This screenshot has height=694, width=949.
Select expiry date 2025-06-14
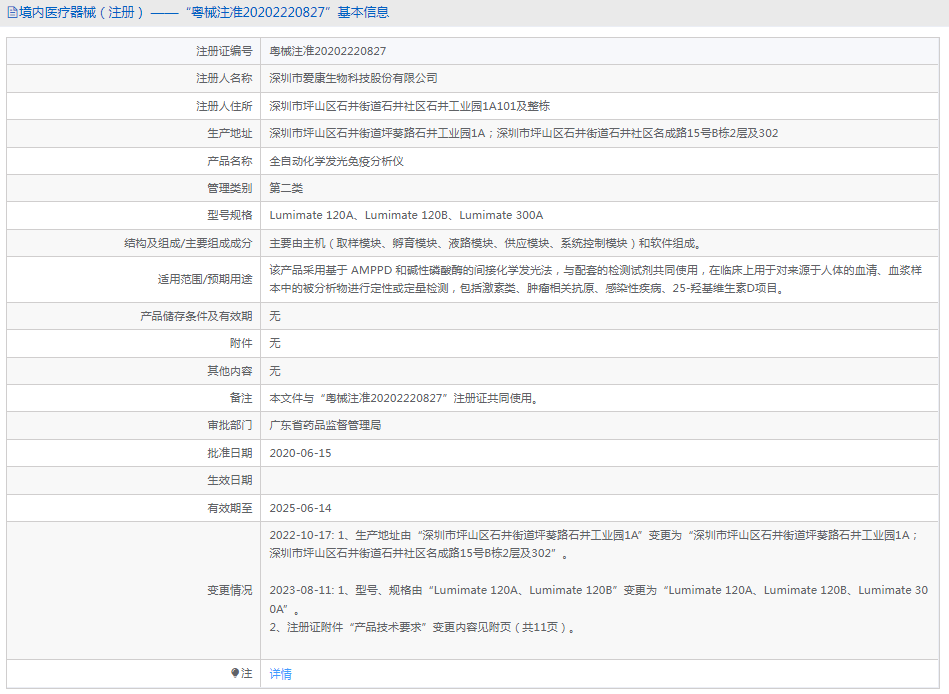pos(300,508)
